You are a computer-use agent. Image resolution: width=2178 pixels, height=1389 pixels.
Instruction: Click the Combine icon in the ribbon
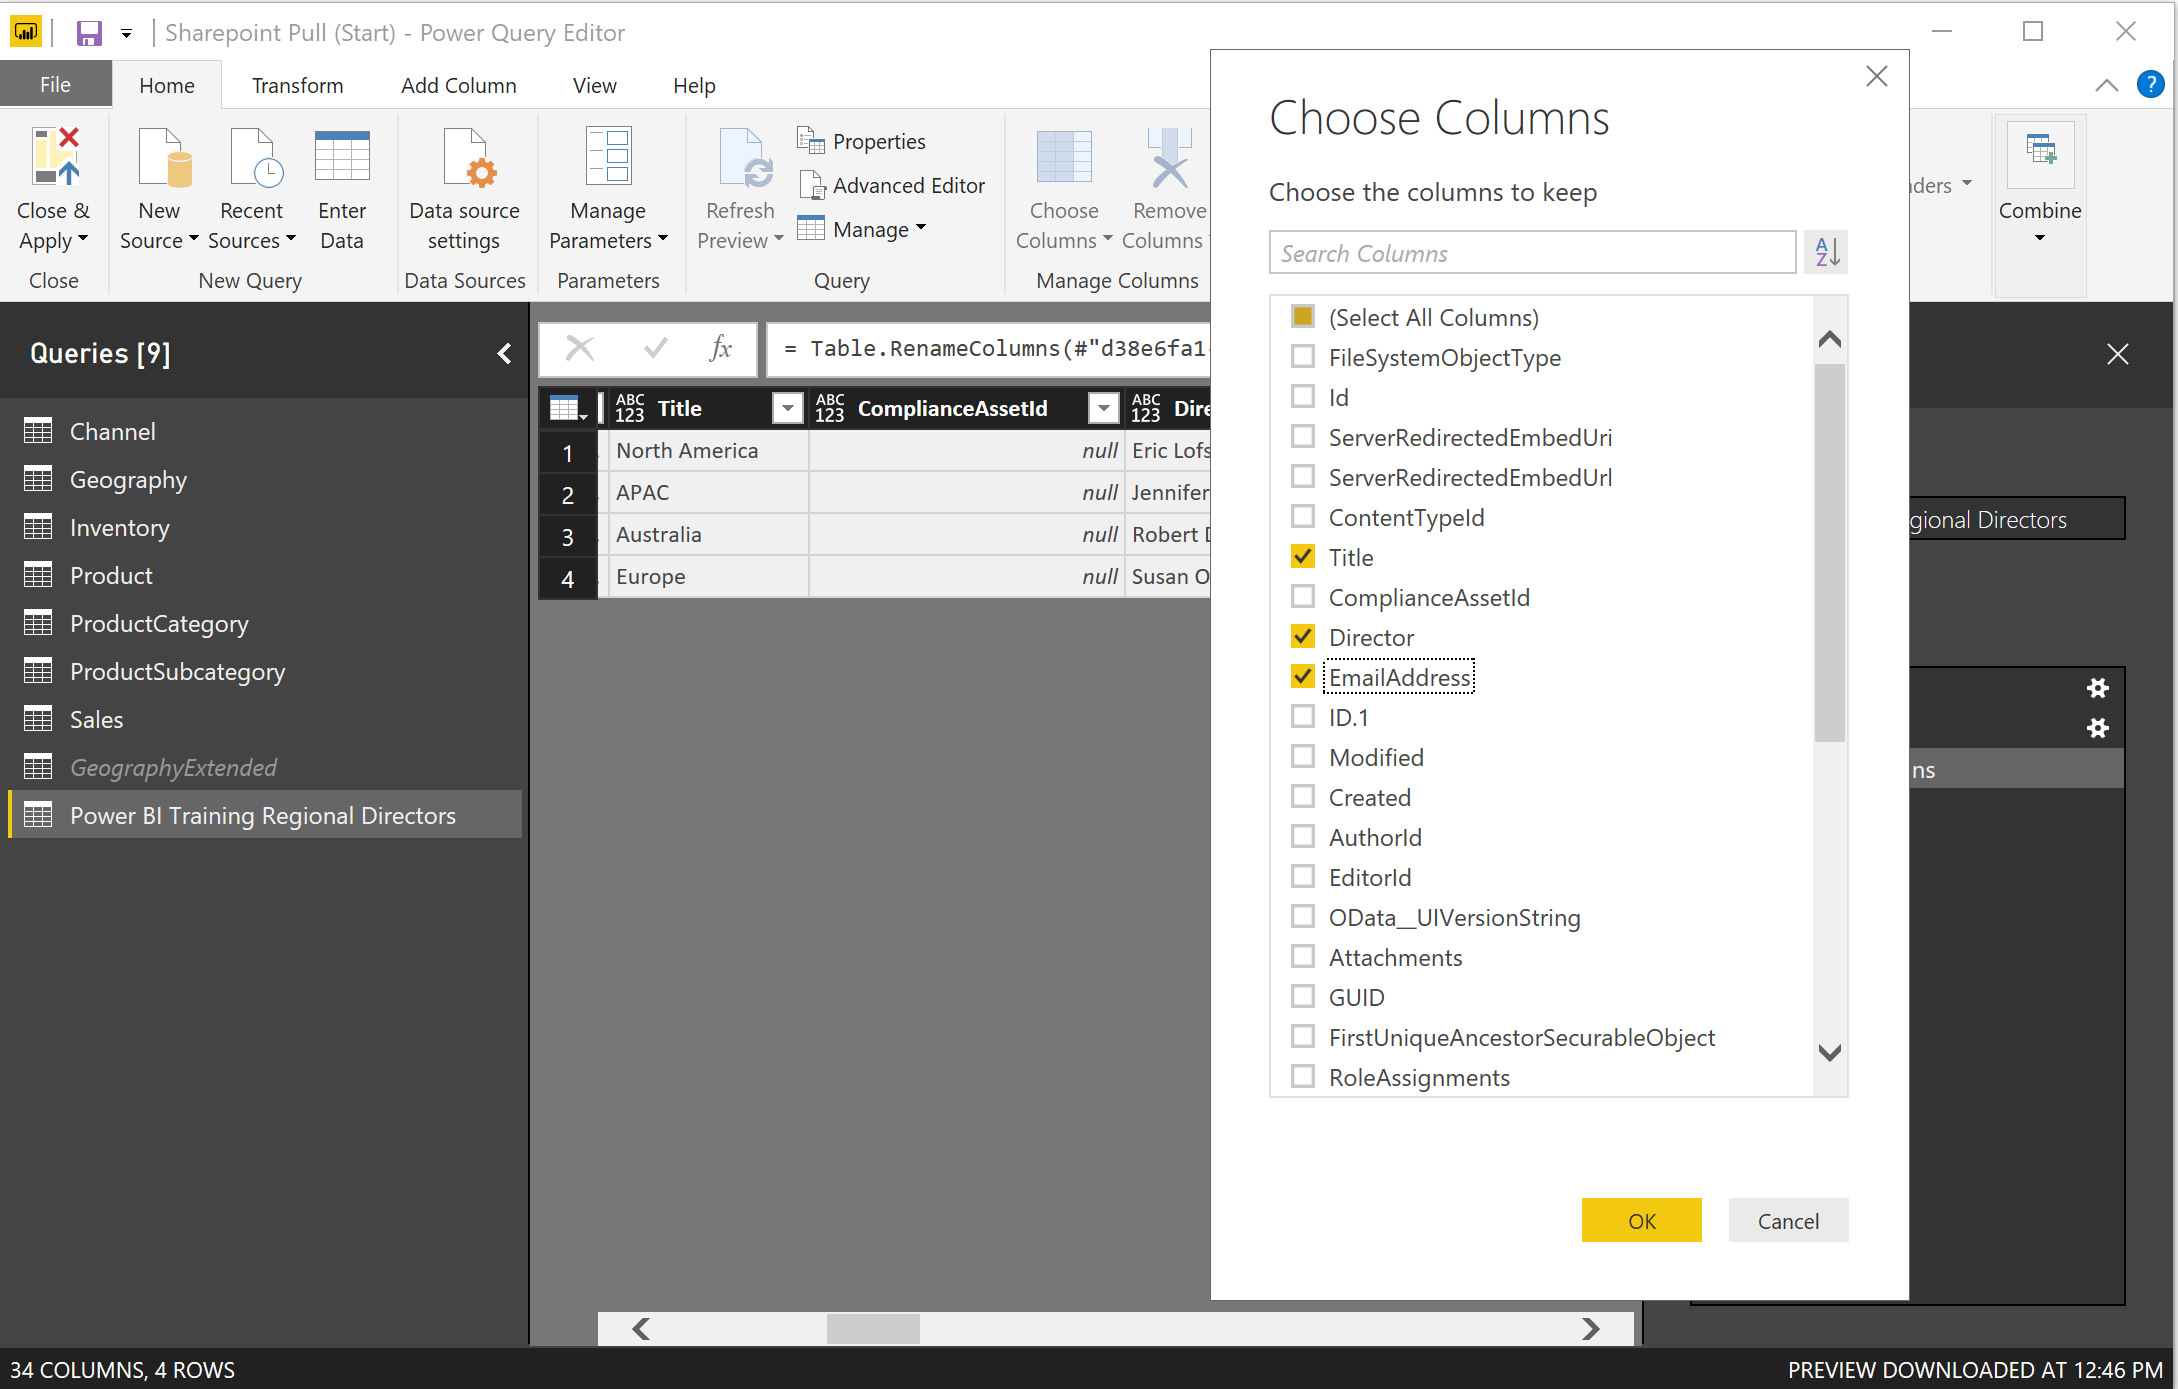2040,152
